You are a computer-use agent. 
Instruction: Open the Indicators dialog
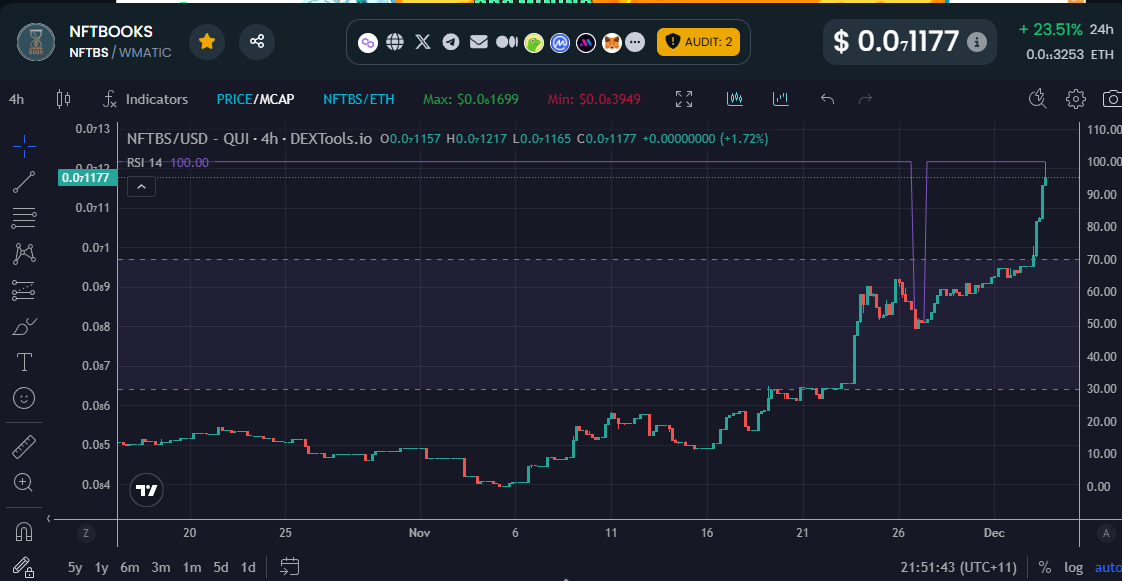145,99
